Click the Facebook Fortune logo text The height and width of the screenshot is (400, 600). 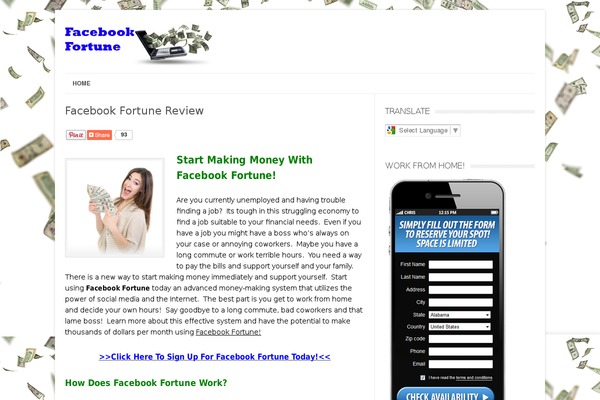pyautogui.click(x=99, y=39)
